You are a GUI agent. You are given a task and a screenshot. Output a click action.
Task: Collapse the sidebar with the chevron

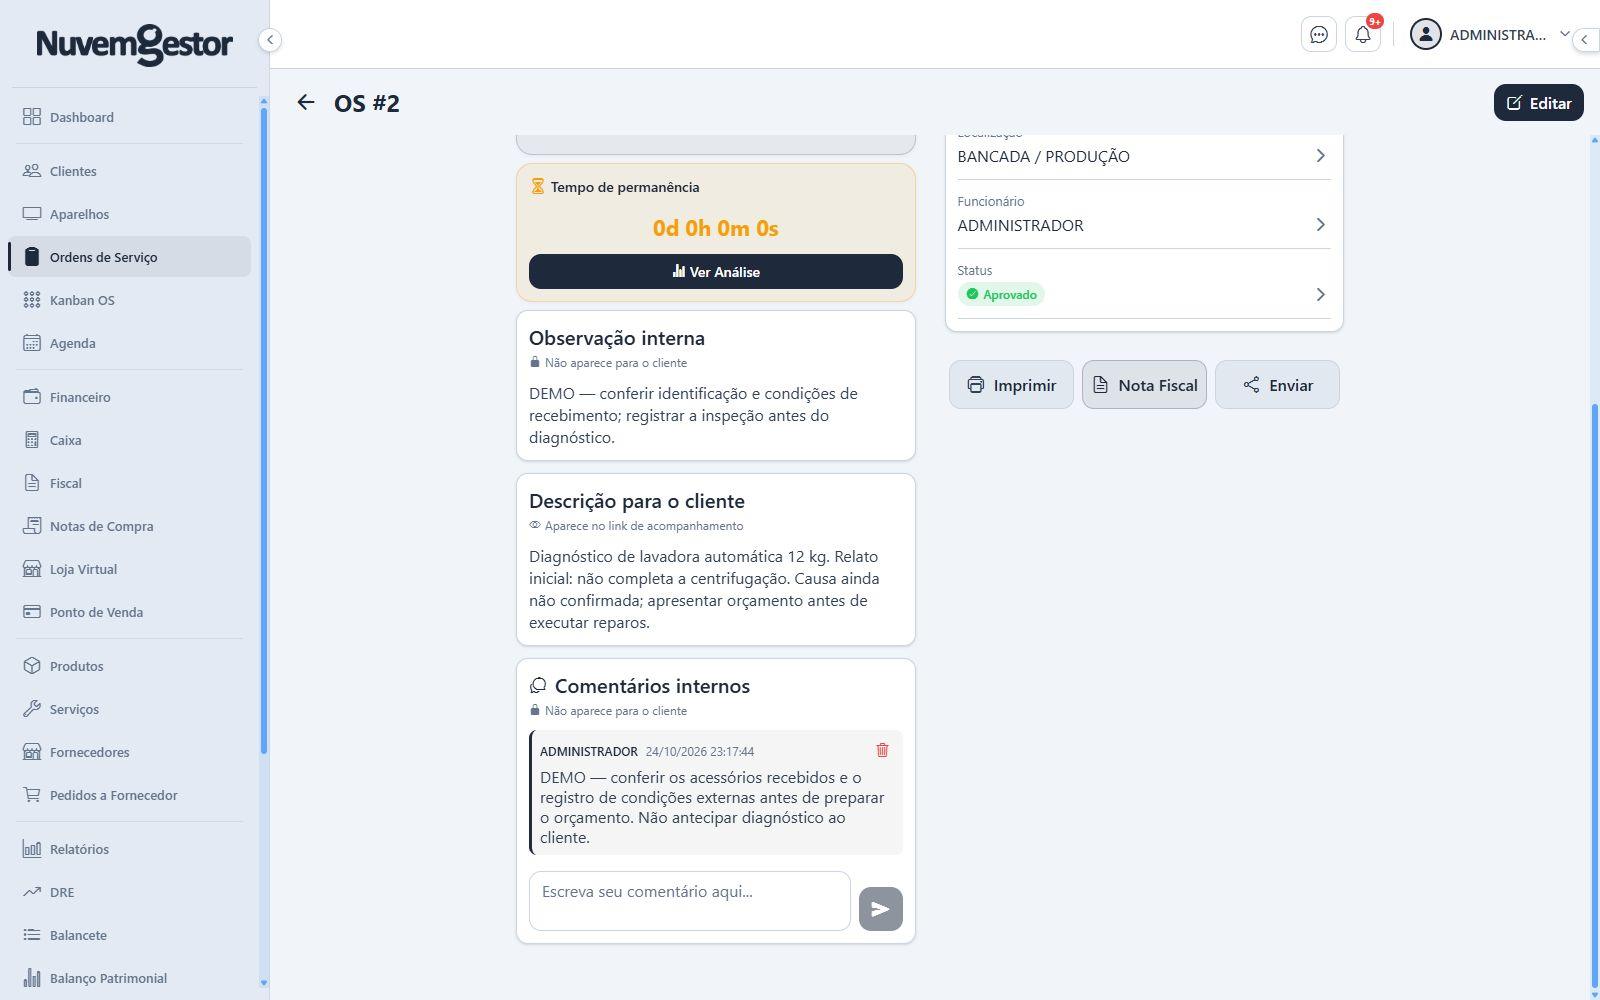[x=269, y=40]
